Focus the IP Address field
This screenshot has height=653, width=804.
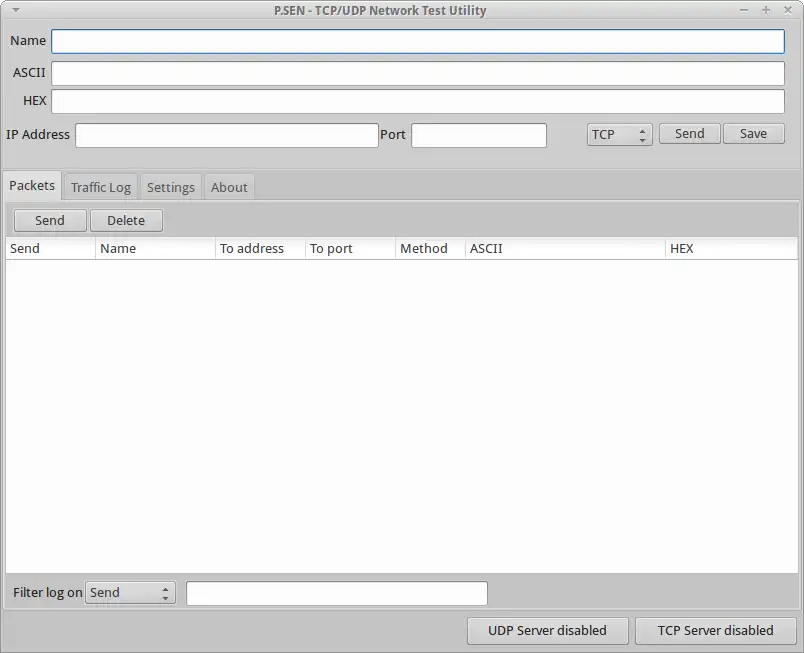(227, 135)
